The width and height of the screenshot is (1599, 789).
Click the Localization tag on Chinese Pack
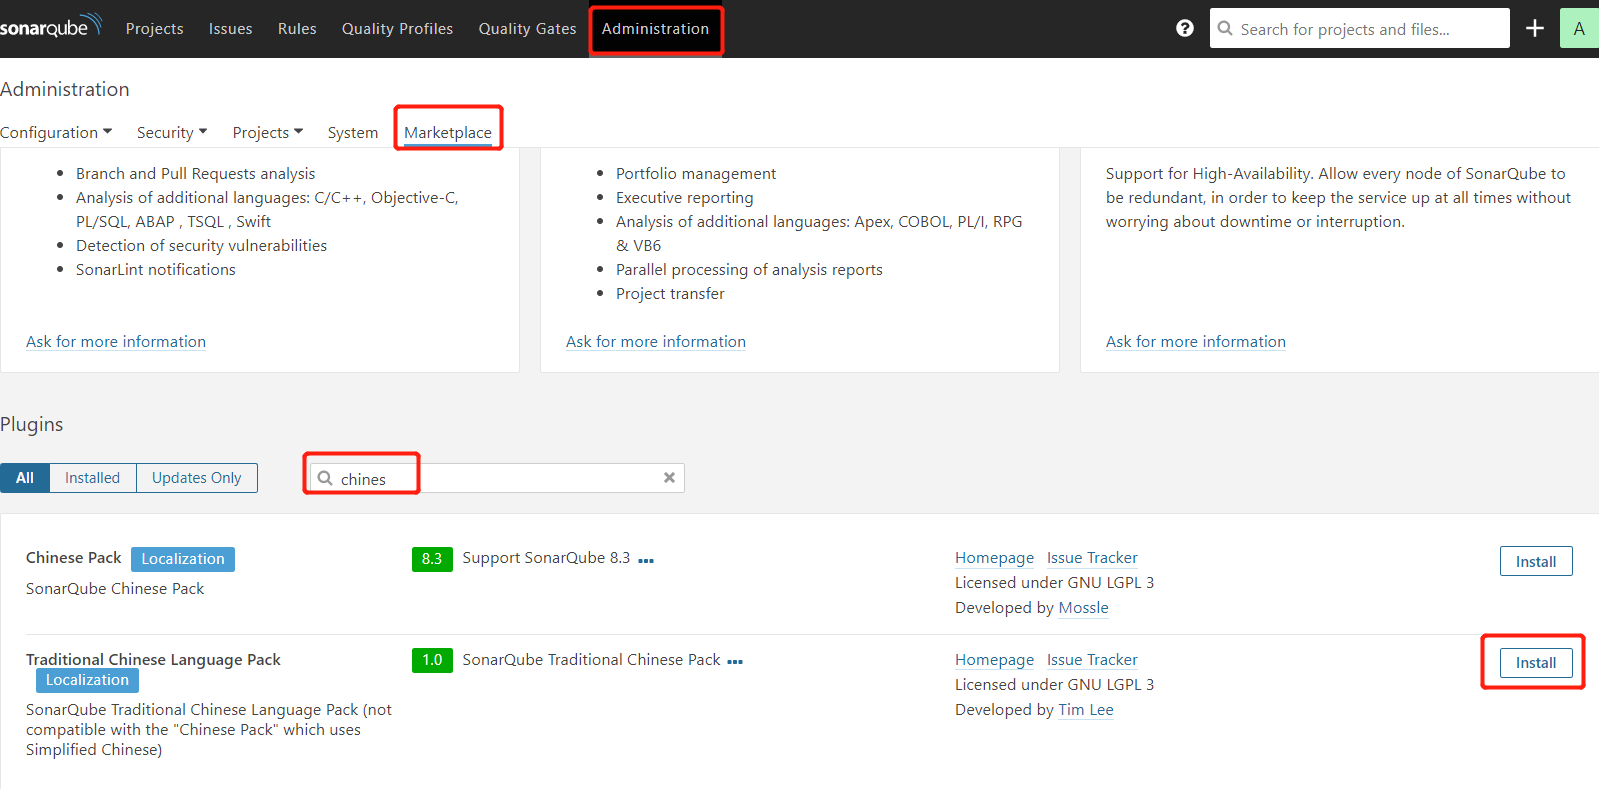pyautogui.click(x=183, y=559)
